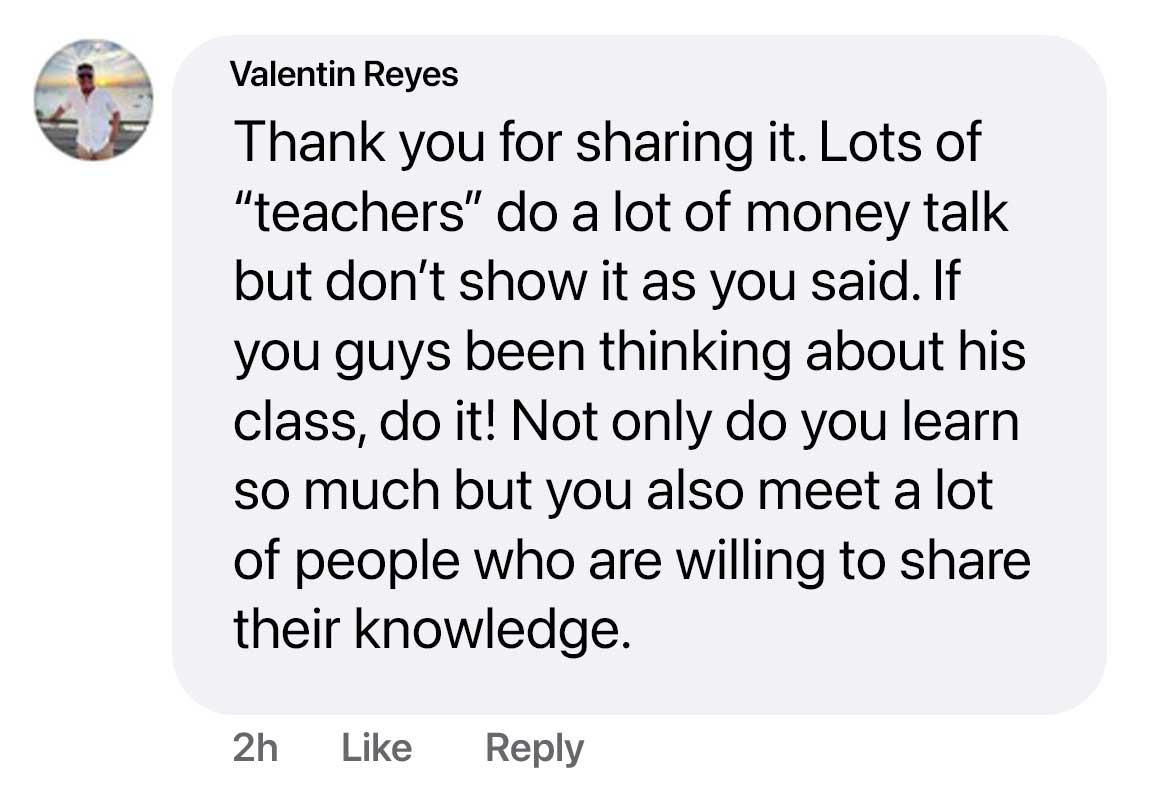Click the words "also meet a lot"
Image resolution: width=1170 pixels, height=807 pixels.
click(x=820, y=491)
